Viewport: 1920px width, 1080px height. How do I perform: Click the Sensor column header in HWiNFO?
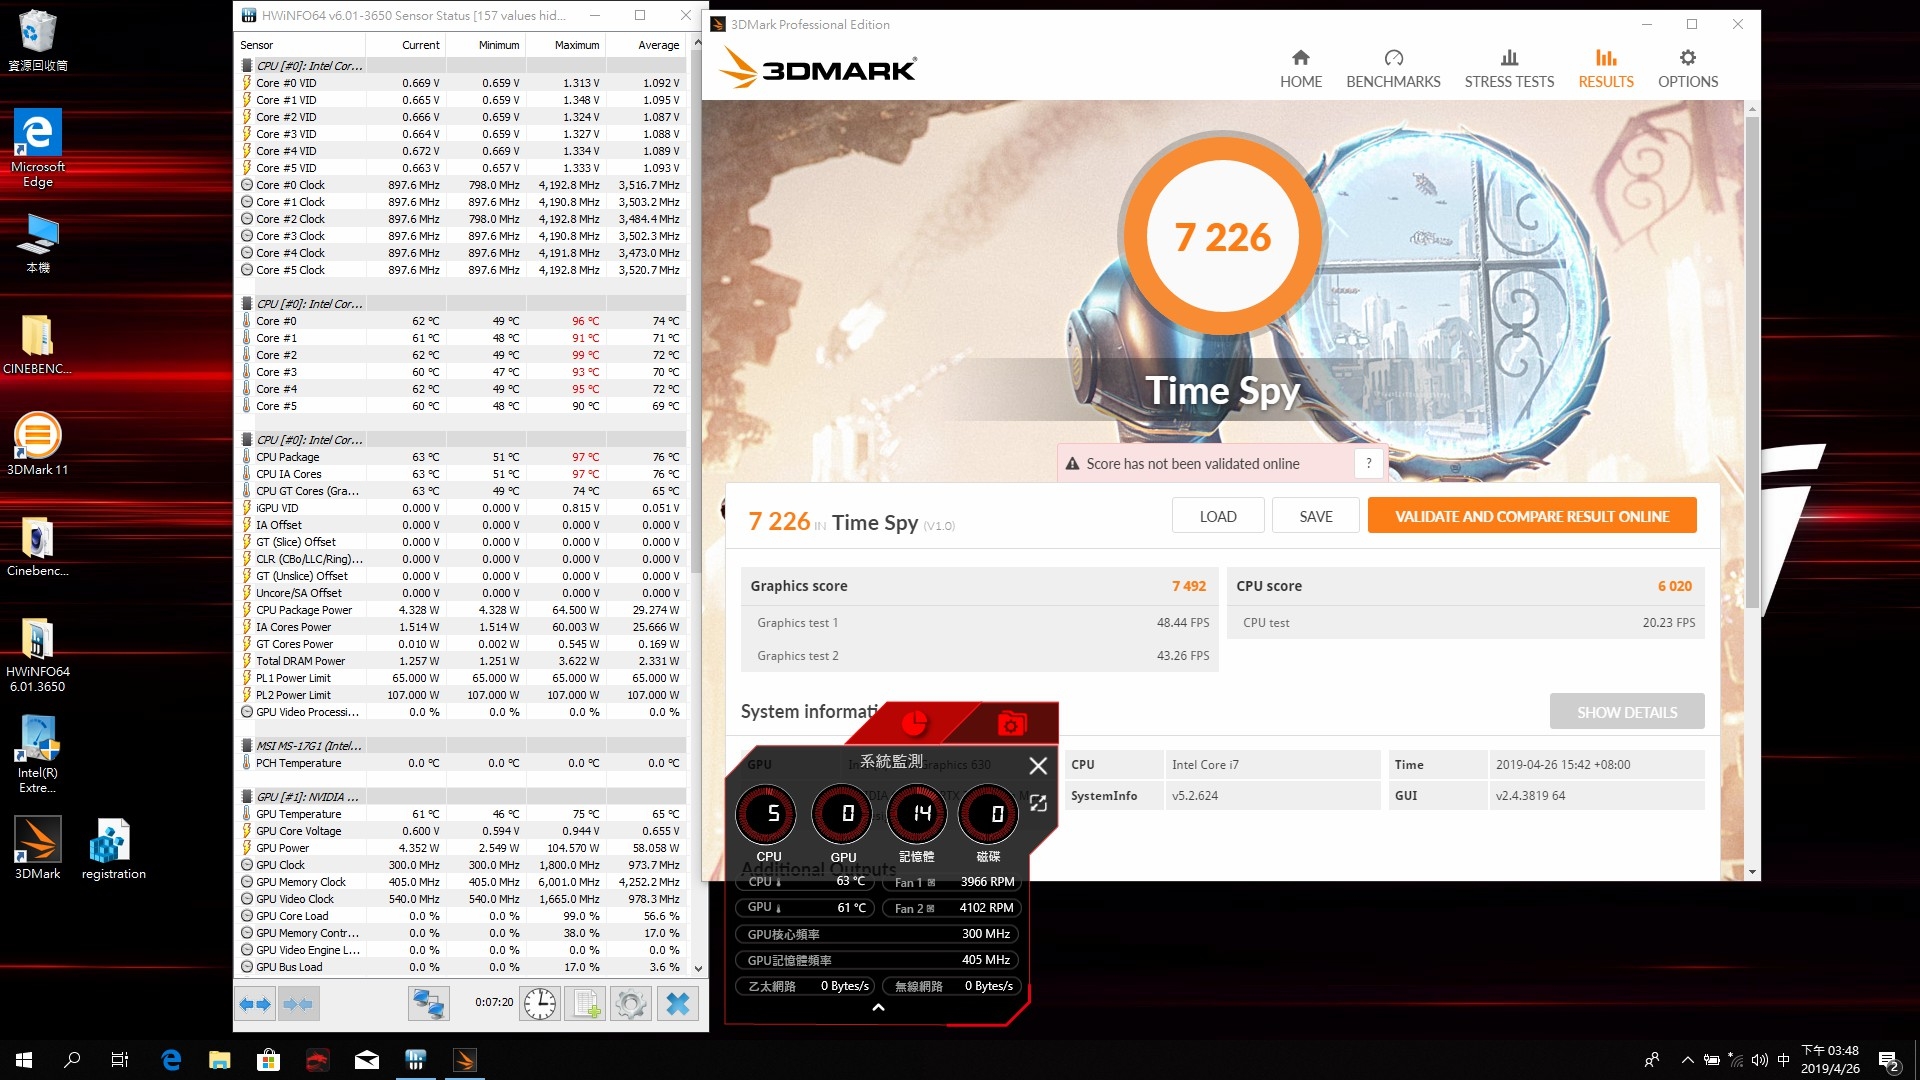(x=300, y=45)
